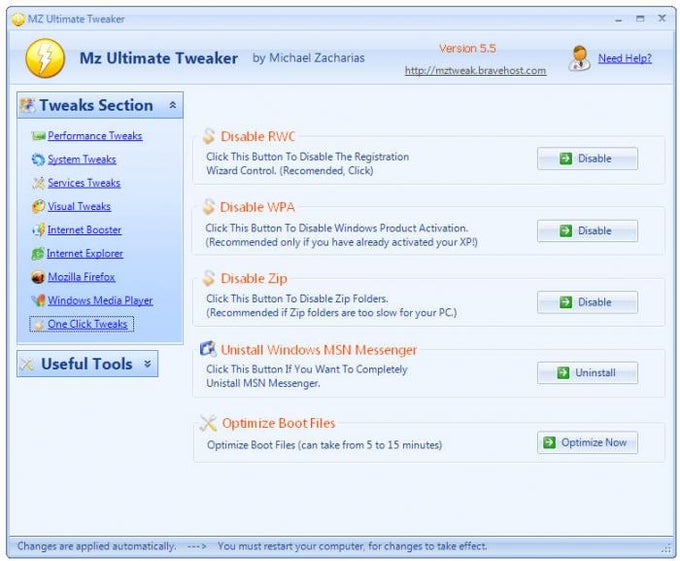This screenshot has height=561, width=680.
Task: Close the MZ Ultimate Tweaker window
Action: 662,18
